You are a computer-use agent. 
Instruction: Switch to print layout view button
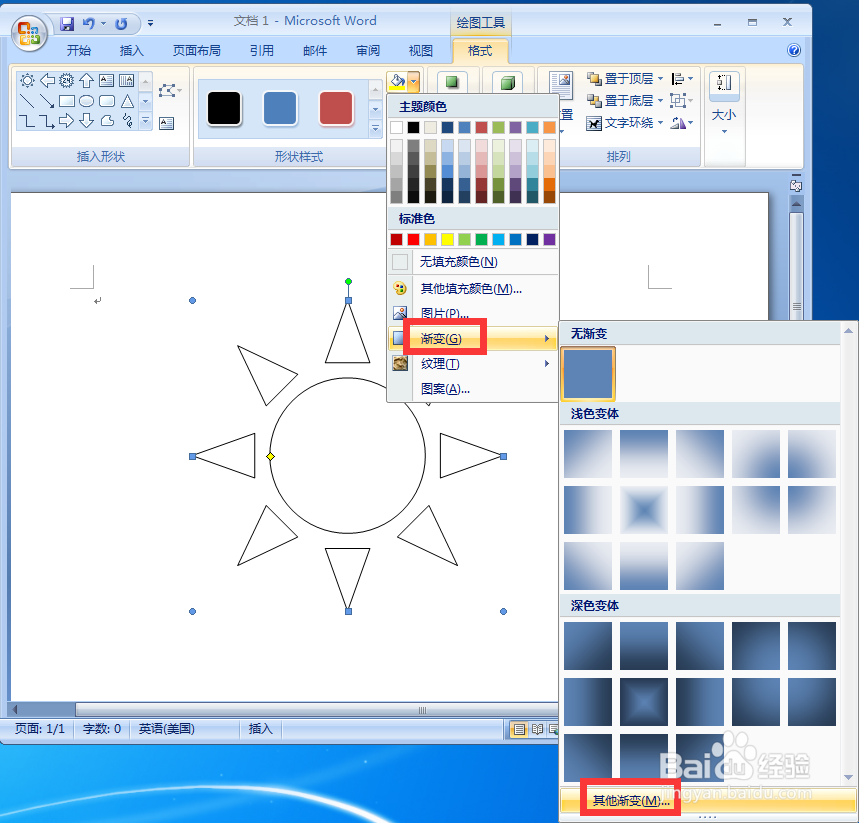coord(519,729)
